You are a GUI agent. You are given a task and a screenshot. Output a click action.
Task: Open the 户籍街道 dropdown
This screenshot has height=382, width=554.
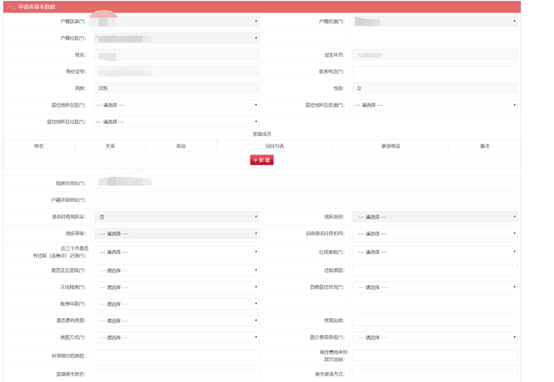435,21
